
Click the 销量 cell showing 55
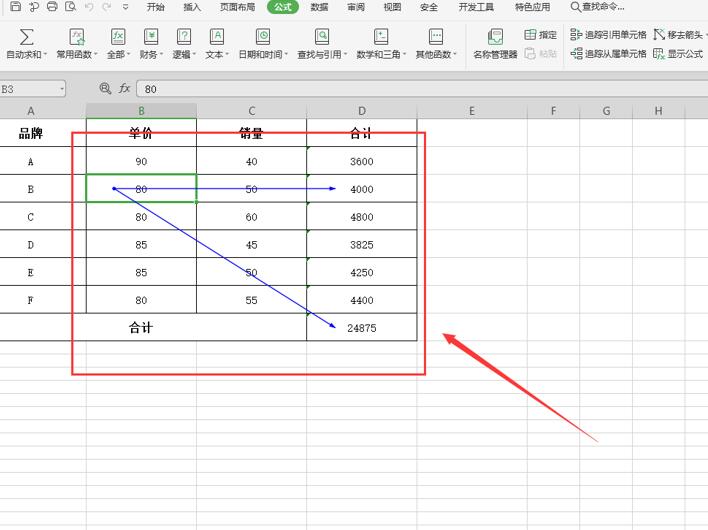[252, 300]
